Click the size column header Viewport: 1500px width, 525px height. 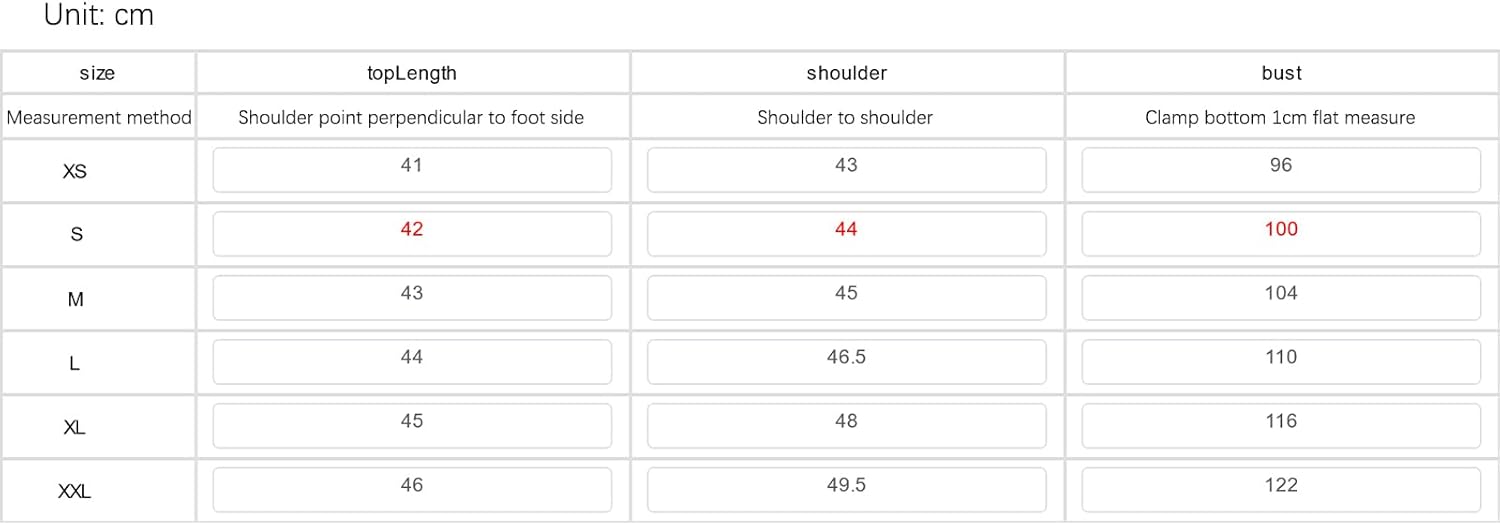pos(97,73)
